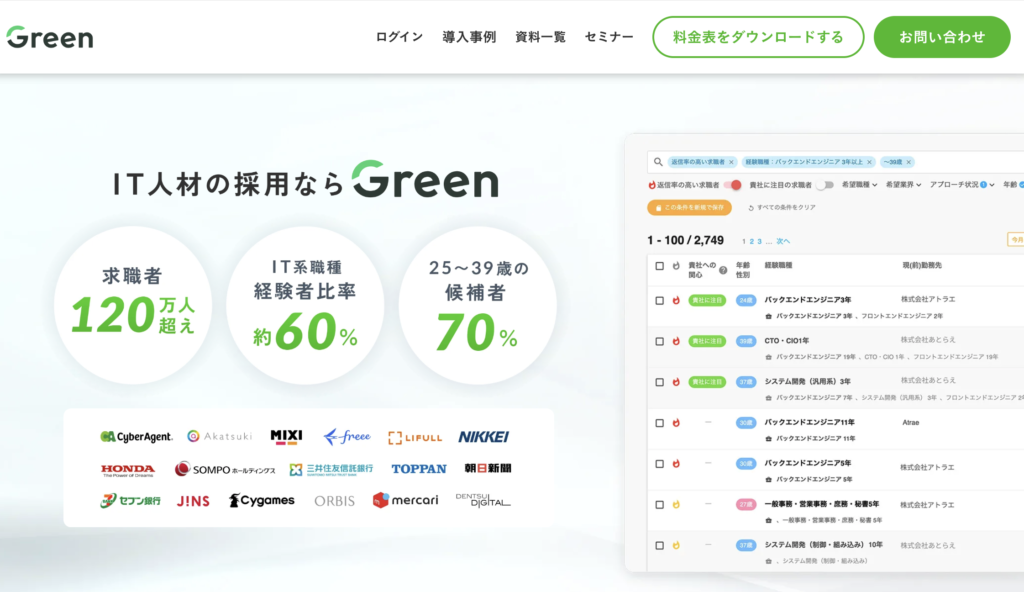Click the お問い合わせ button
The image size is (1024, 592).
click(942, 37)
